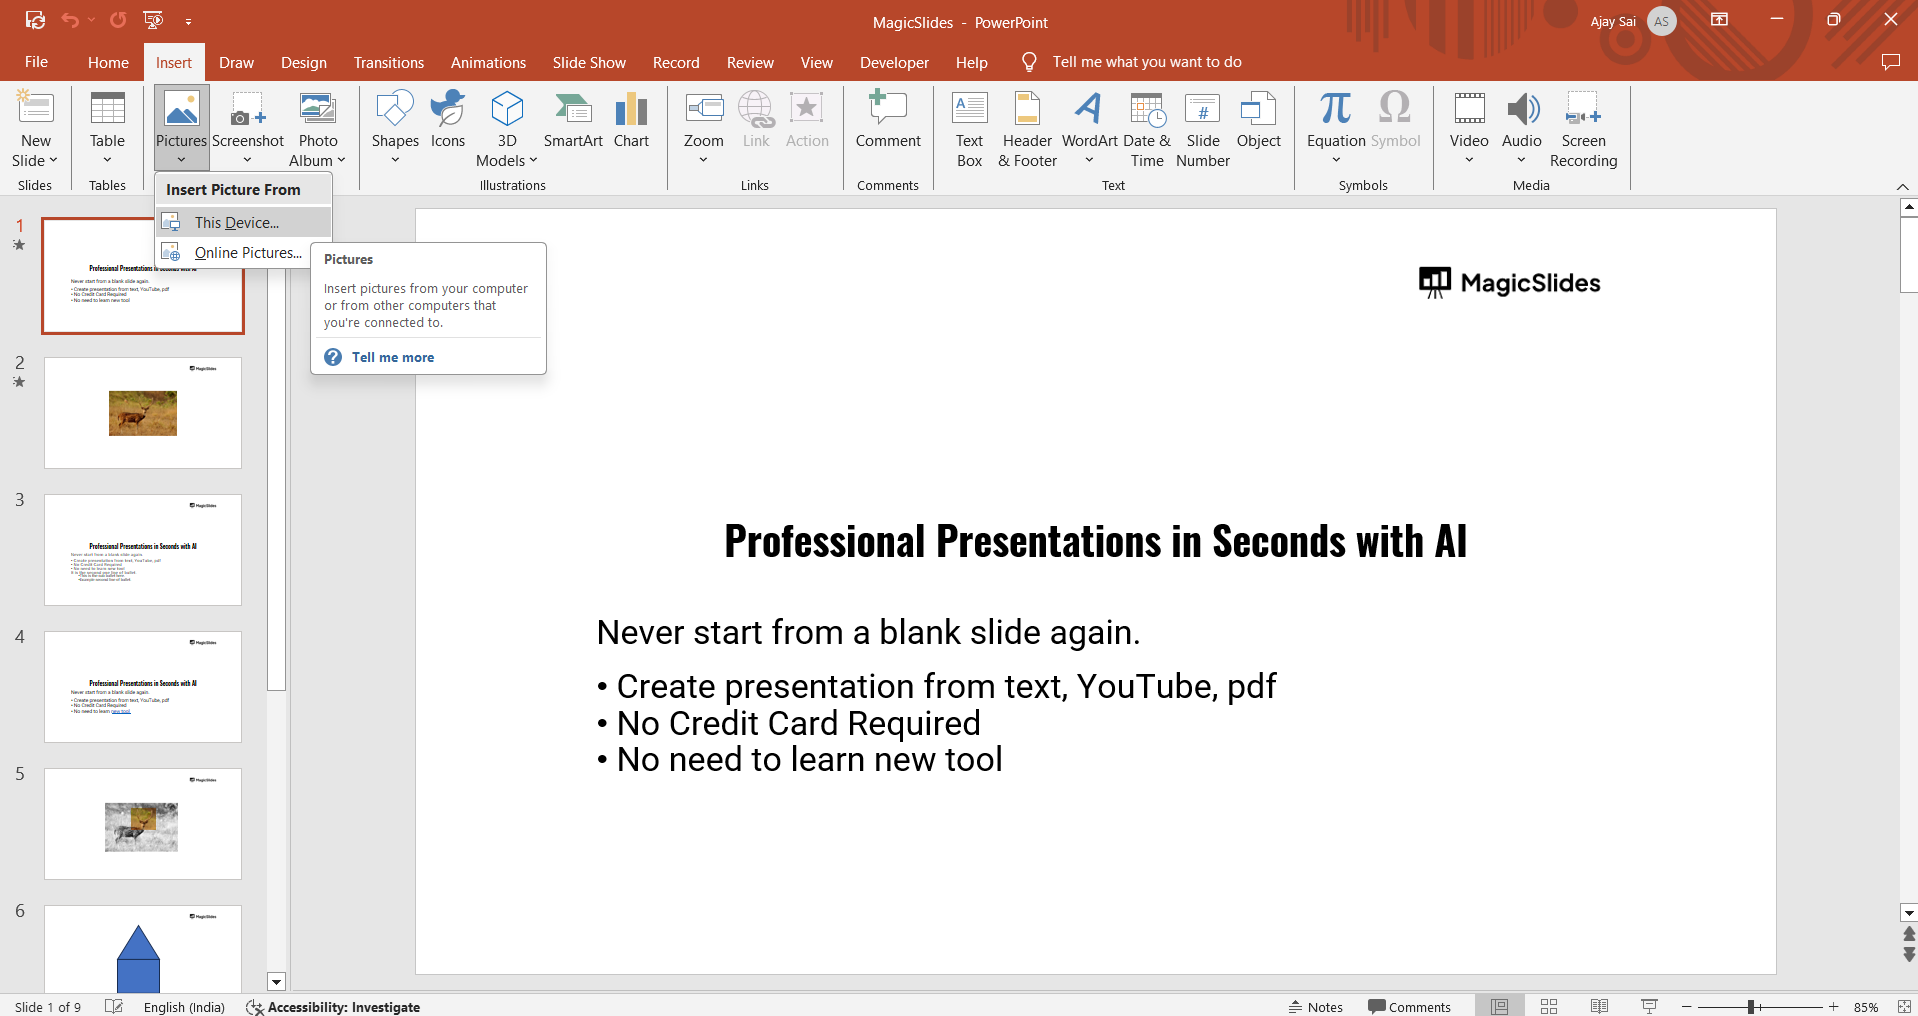Open Accessibility: Investigate in status bar
This screenshot has width=1918, height=1016.
(334, 1007)
